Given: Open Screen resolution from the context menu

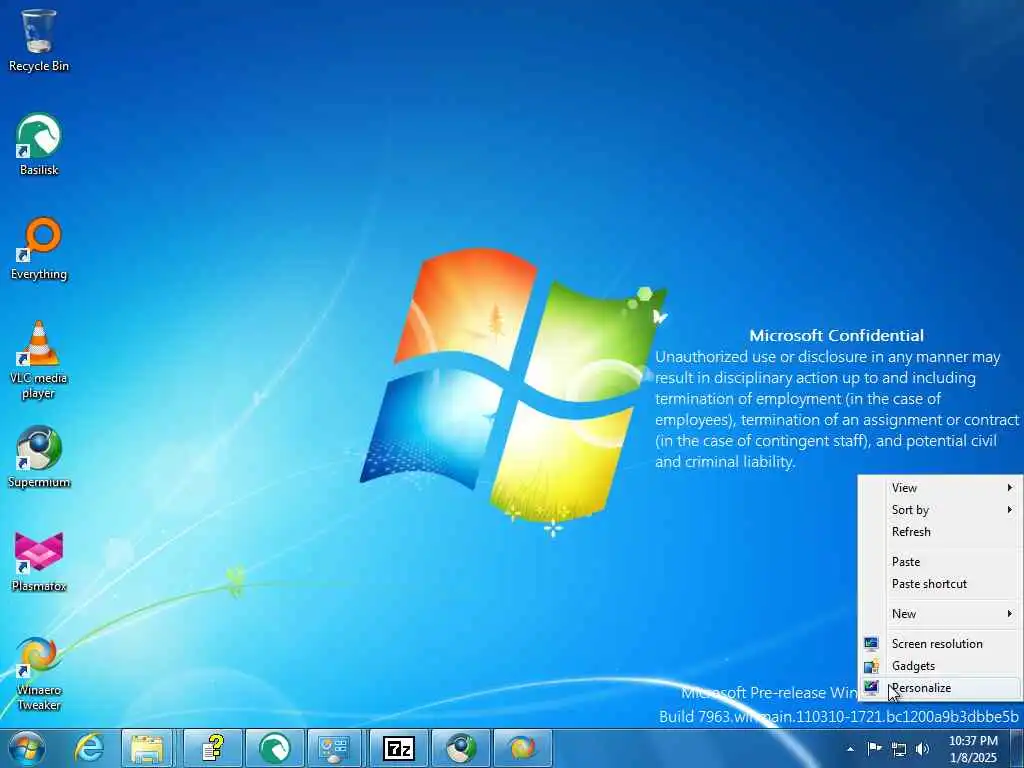Looking at the screenshot, I should click(940, 644).
